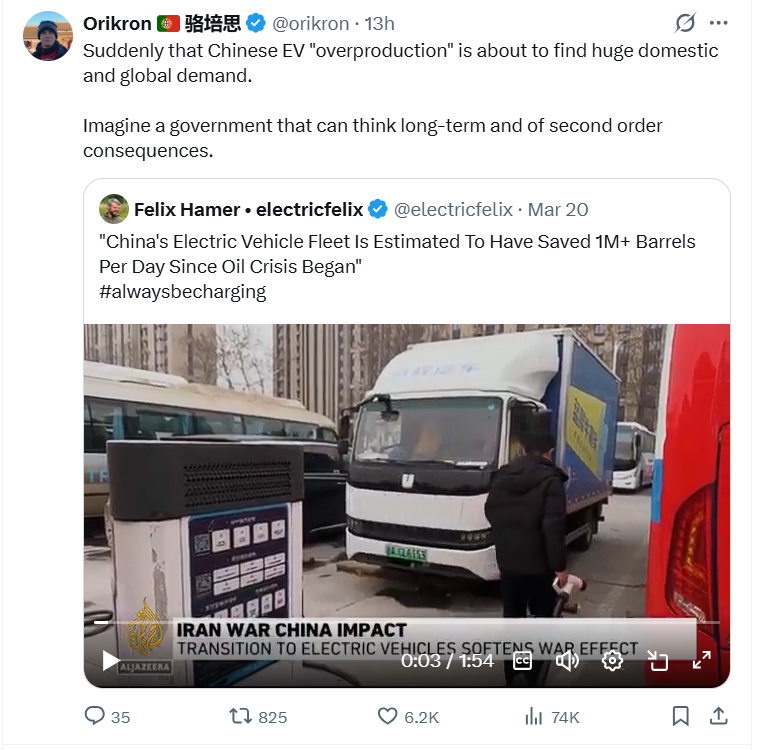The height and width of the screenshot is (750, 761).
Task: Repost this post via retweet icon
Action: pyautogui.click(x=241, y=716)
